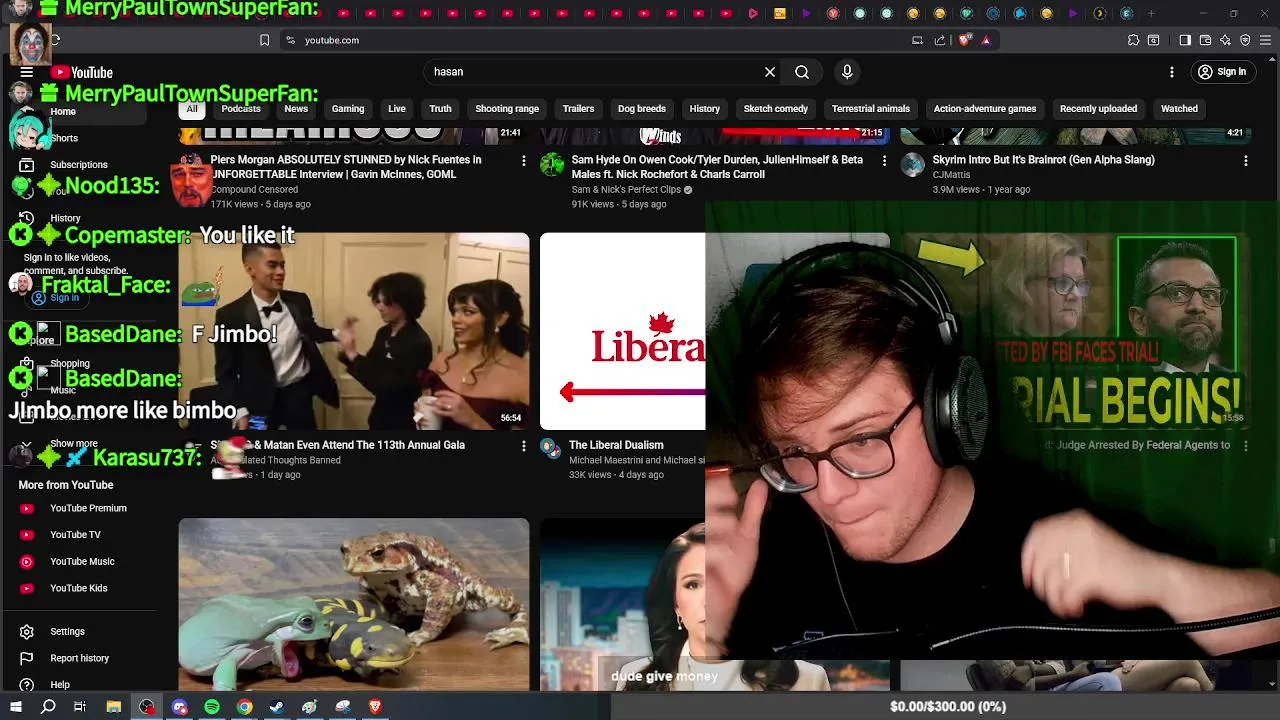Open options menu for Sam Hyde video

[884, 160]
